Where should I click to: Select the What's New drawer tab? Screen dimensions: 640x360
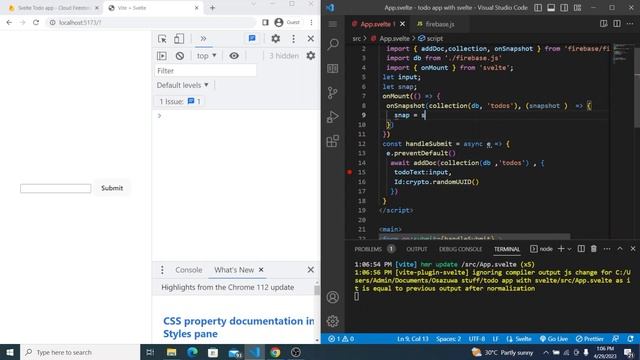(x=234, y=270)
